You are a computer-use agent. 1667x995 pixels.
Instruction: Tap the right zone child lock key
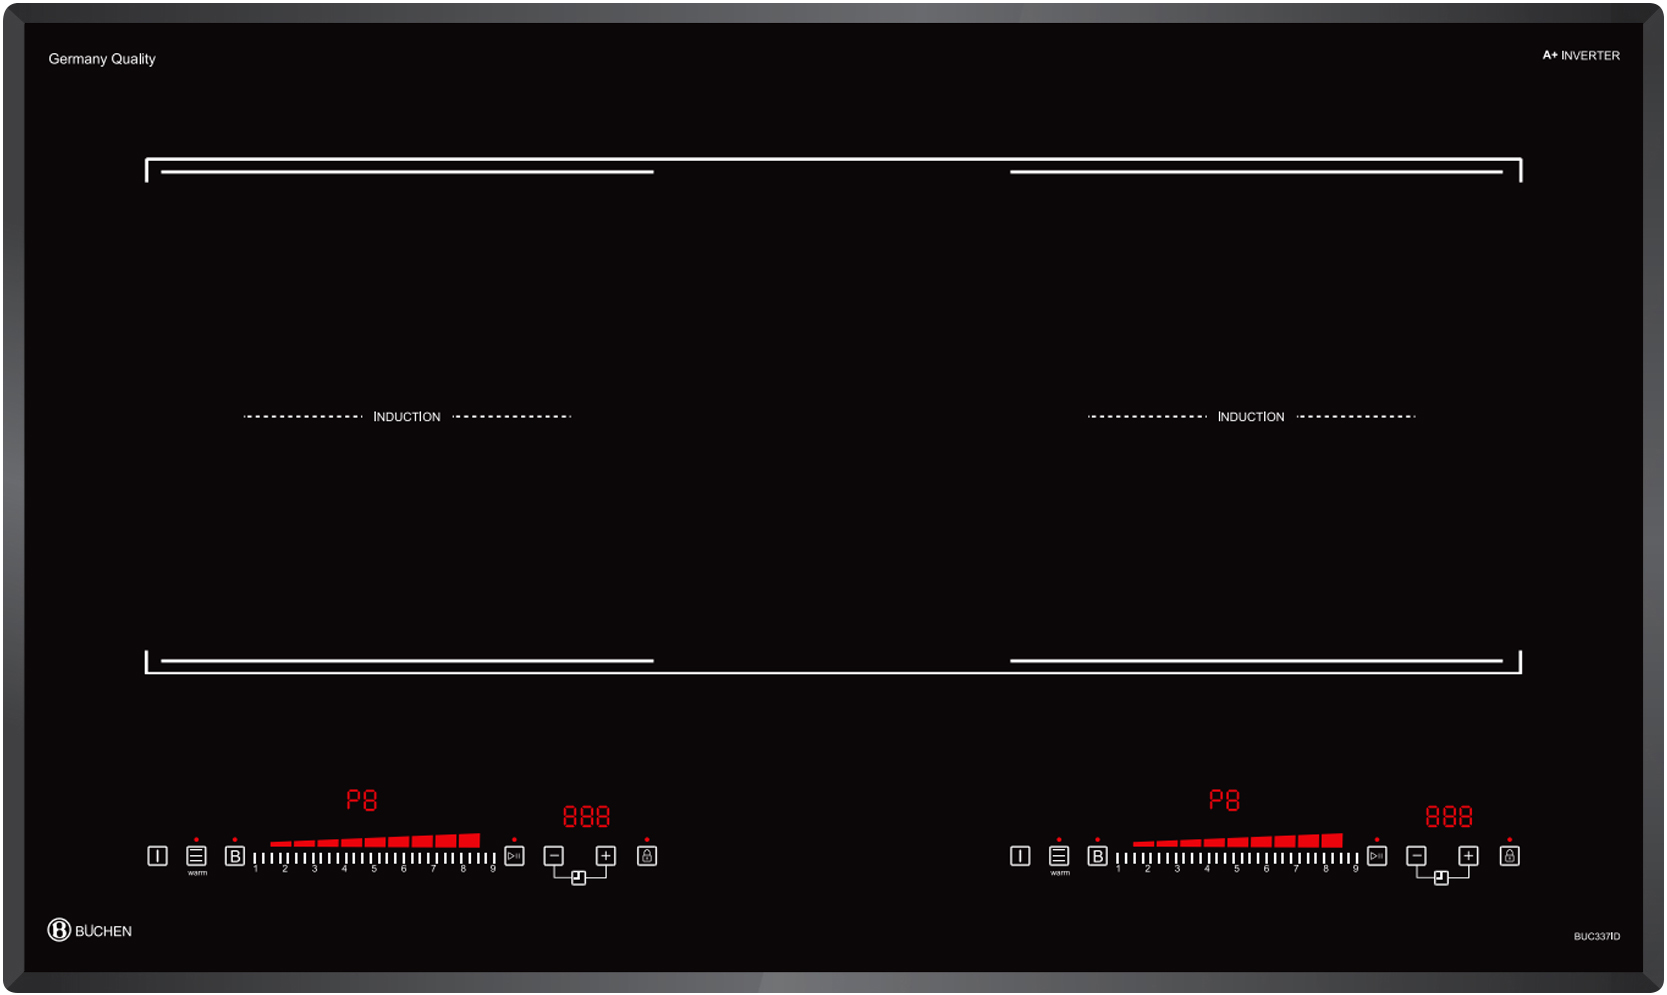point(1510,856)
